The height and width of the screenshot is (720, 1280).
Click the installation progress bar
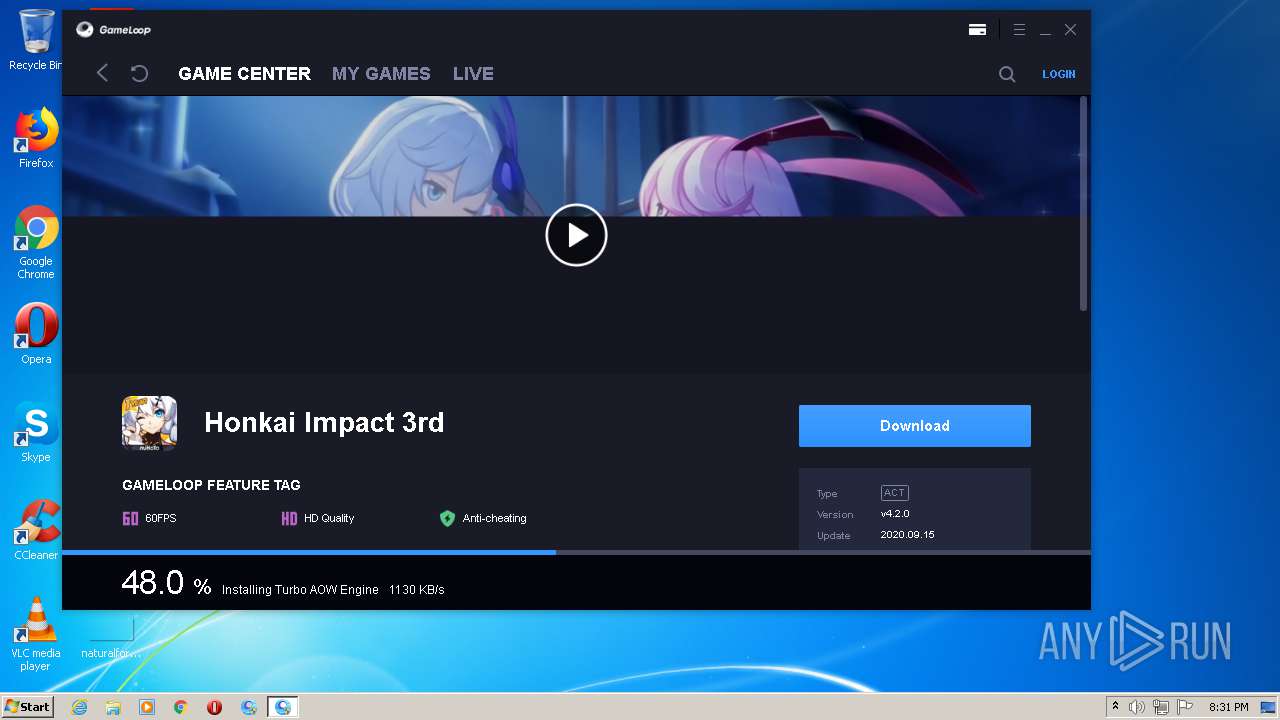[x=576, y=552]
